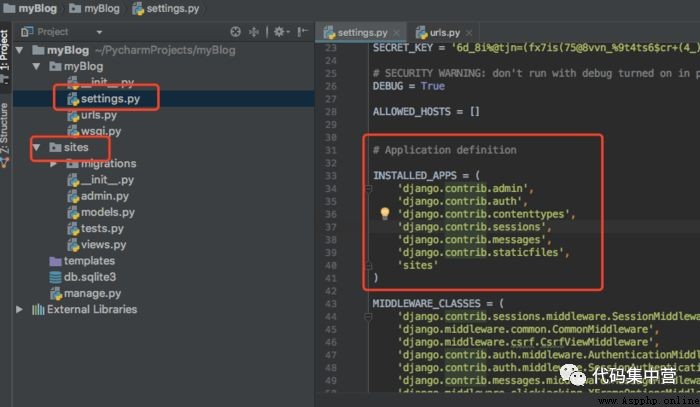
Task: Select the inner myBlog package folder
Action: 76,66
